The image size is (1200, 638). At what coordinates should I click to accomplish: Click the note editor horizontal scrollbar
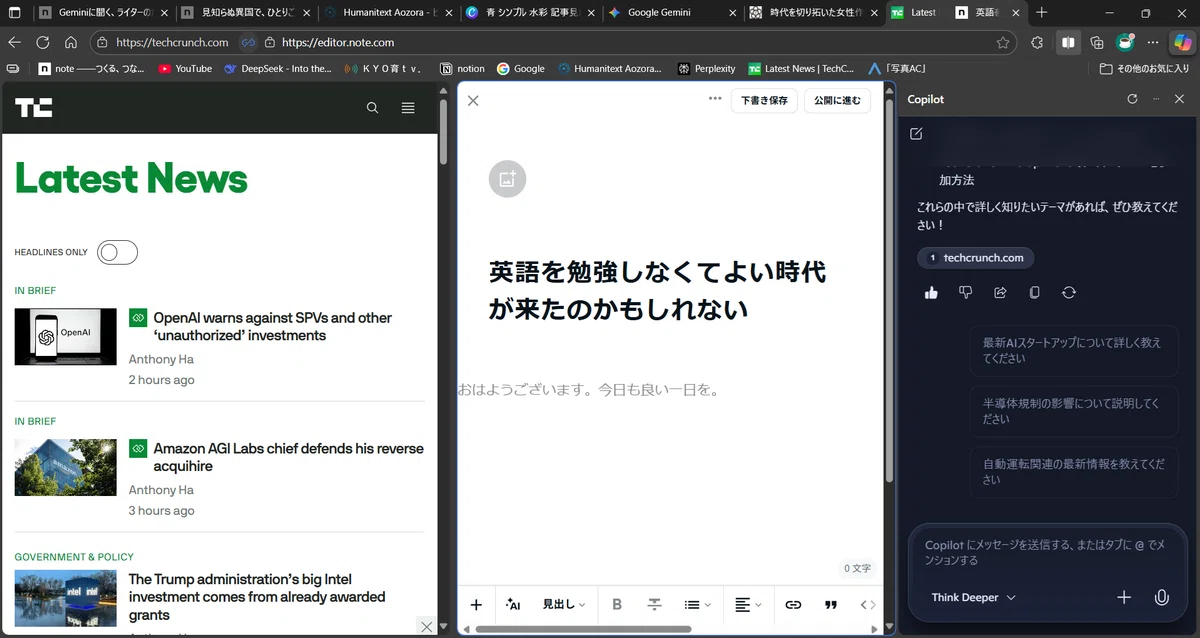pyautogui.click(x=583, y=629)
